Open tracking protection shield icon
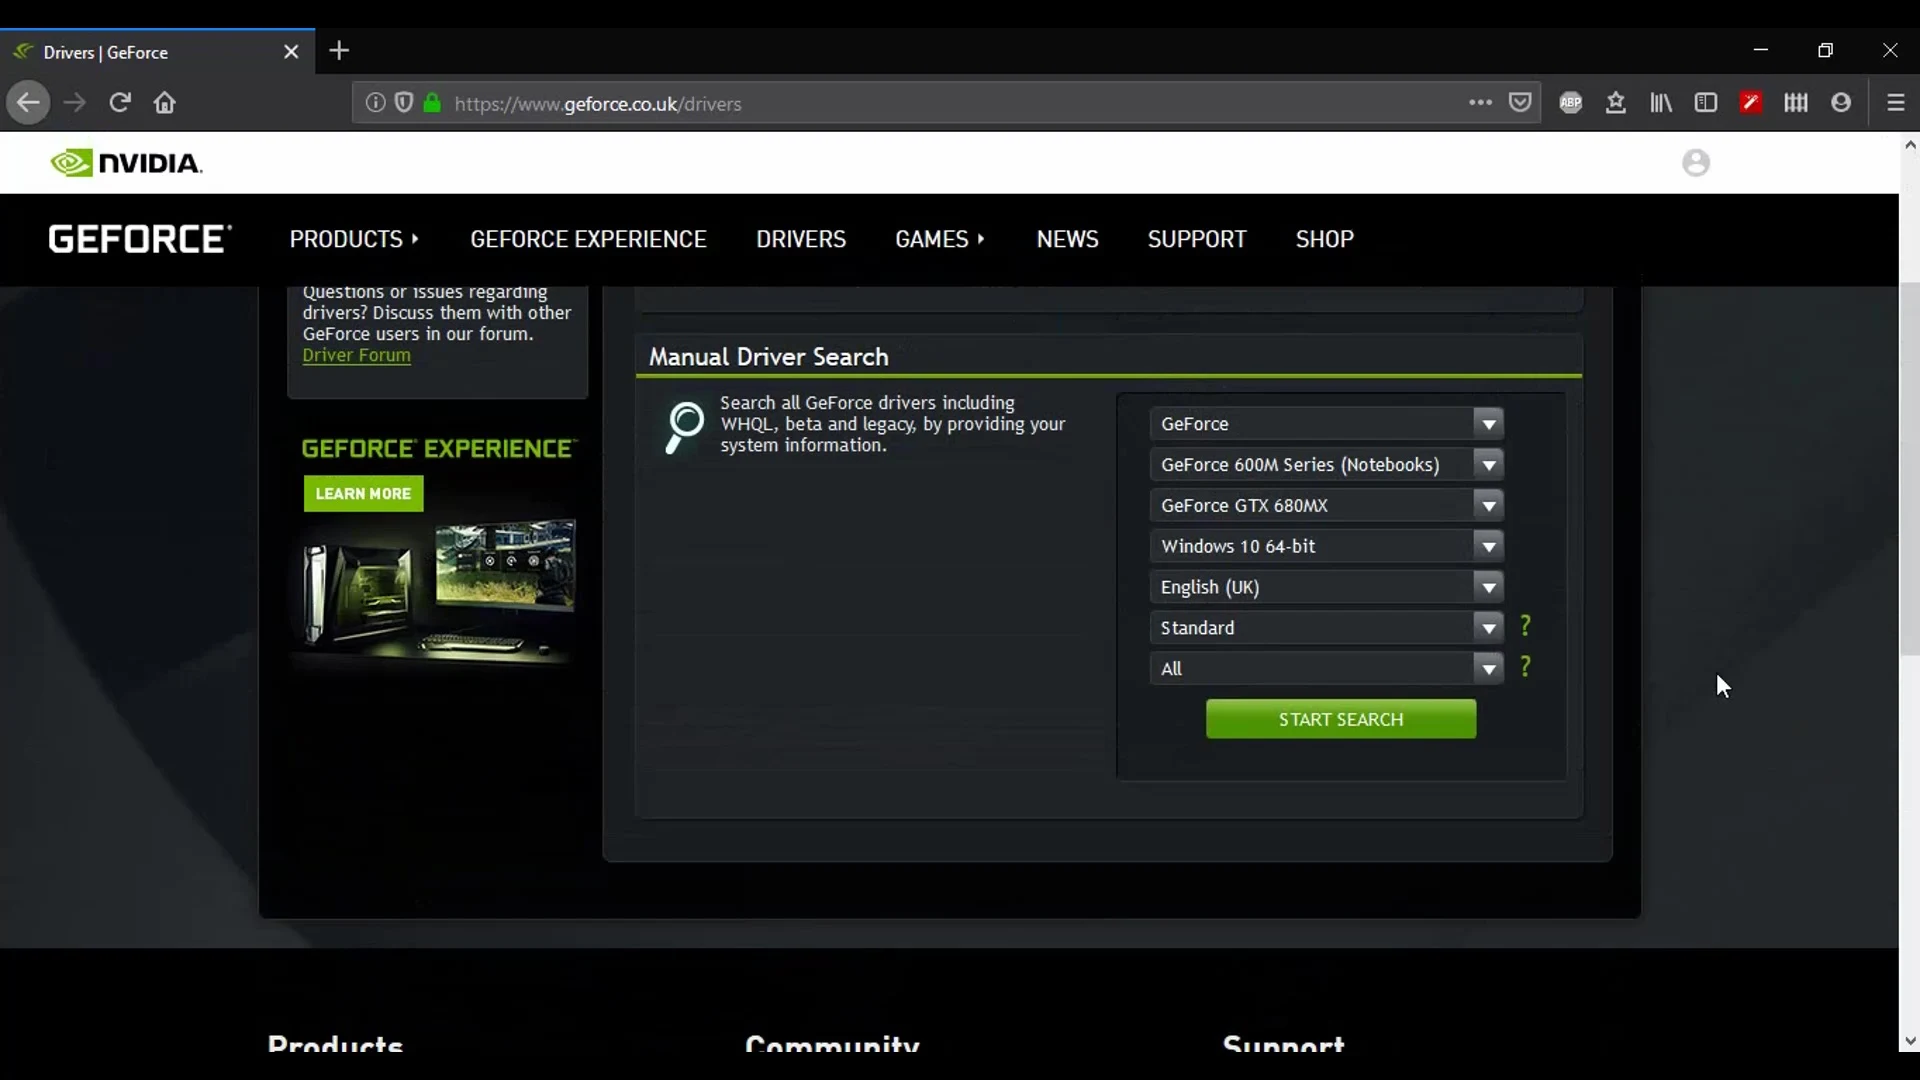This screenshot has width=1920, height=1080. [404, 103]
